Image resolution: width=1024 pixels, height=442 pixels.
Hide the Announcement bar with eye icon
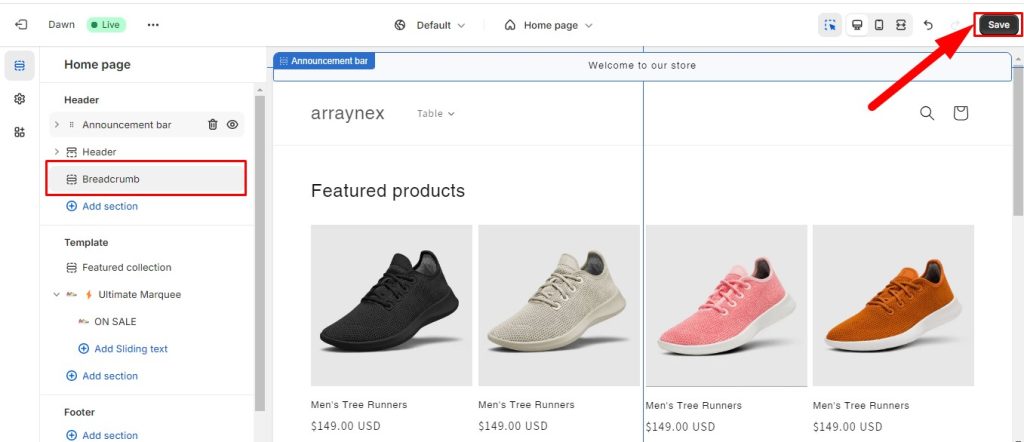[232, 125]
